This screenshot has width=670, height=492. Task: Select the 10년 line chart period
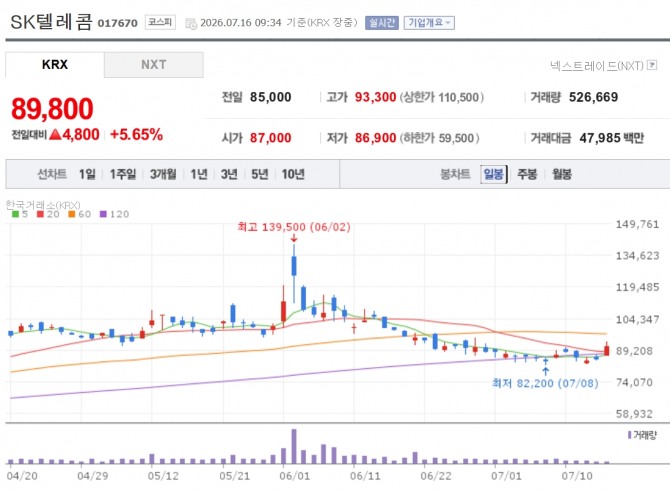tap(293, 174)
